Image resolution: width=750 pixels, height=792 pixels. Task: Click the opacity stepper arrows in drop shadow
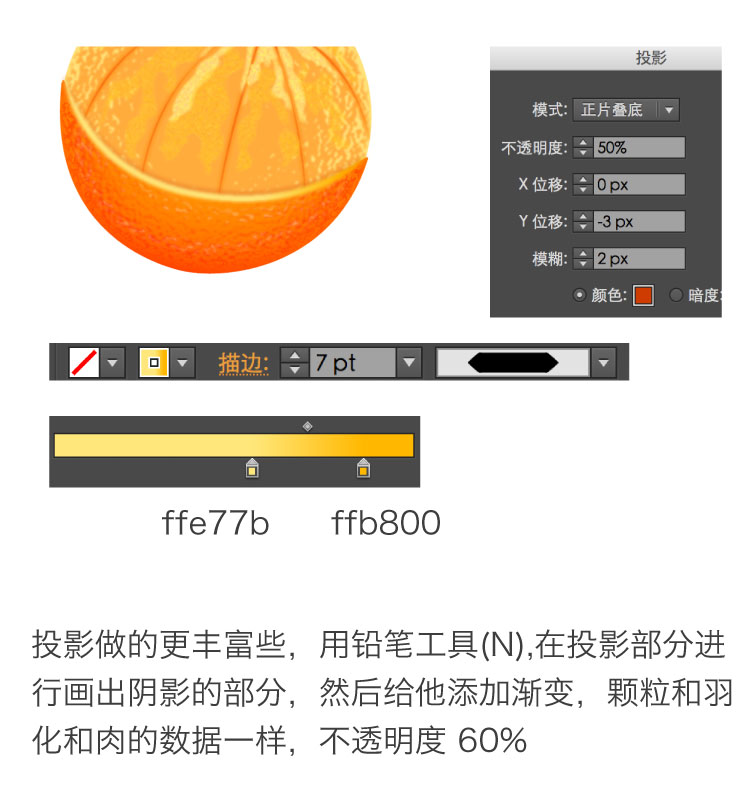pos(583,147)
